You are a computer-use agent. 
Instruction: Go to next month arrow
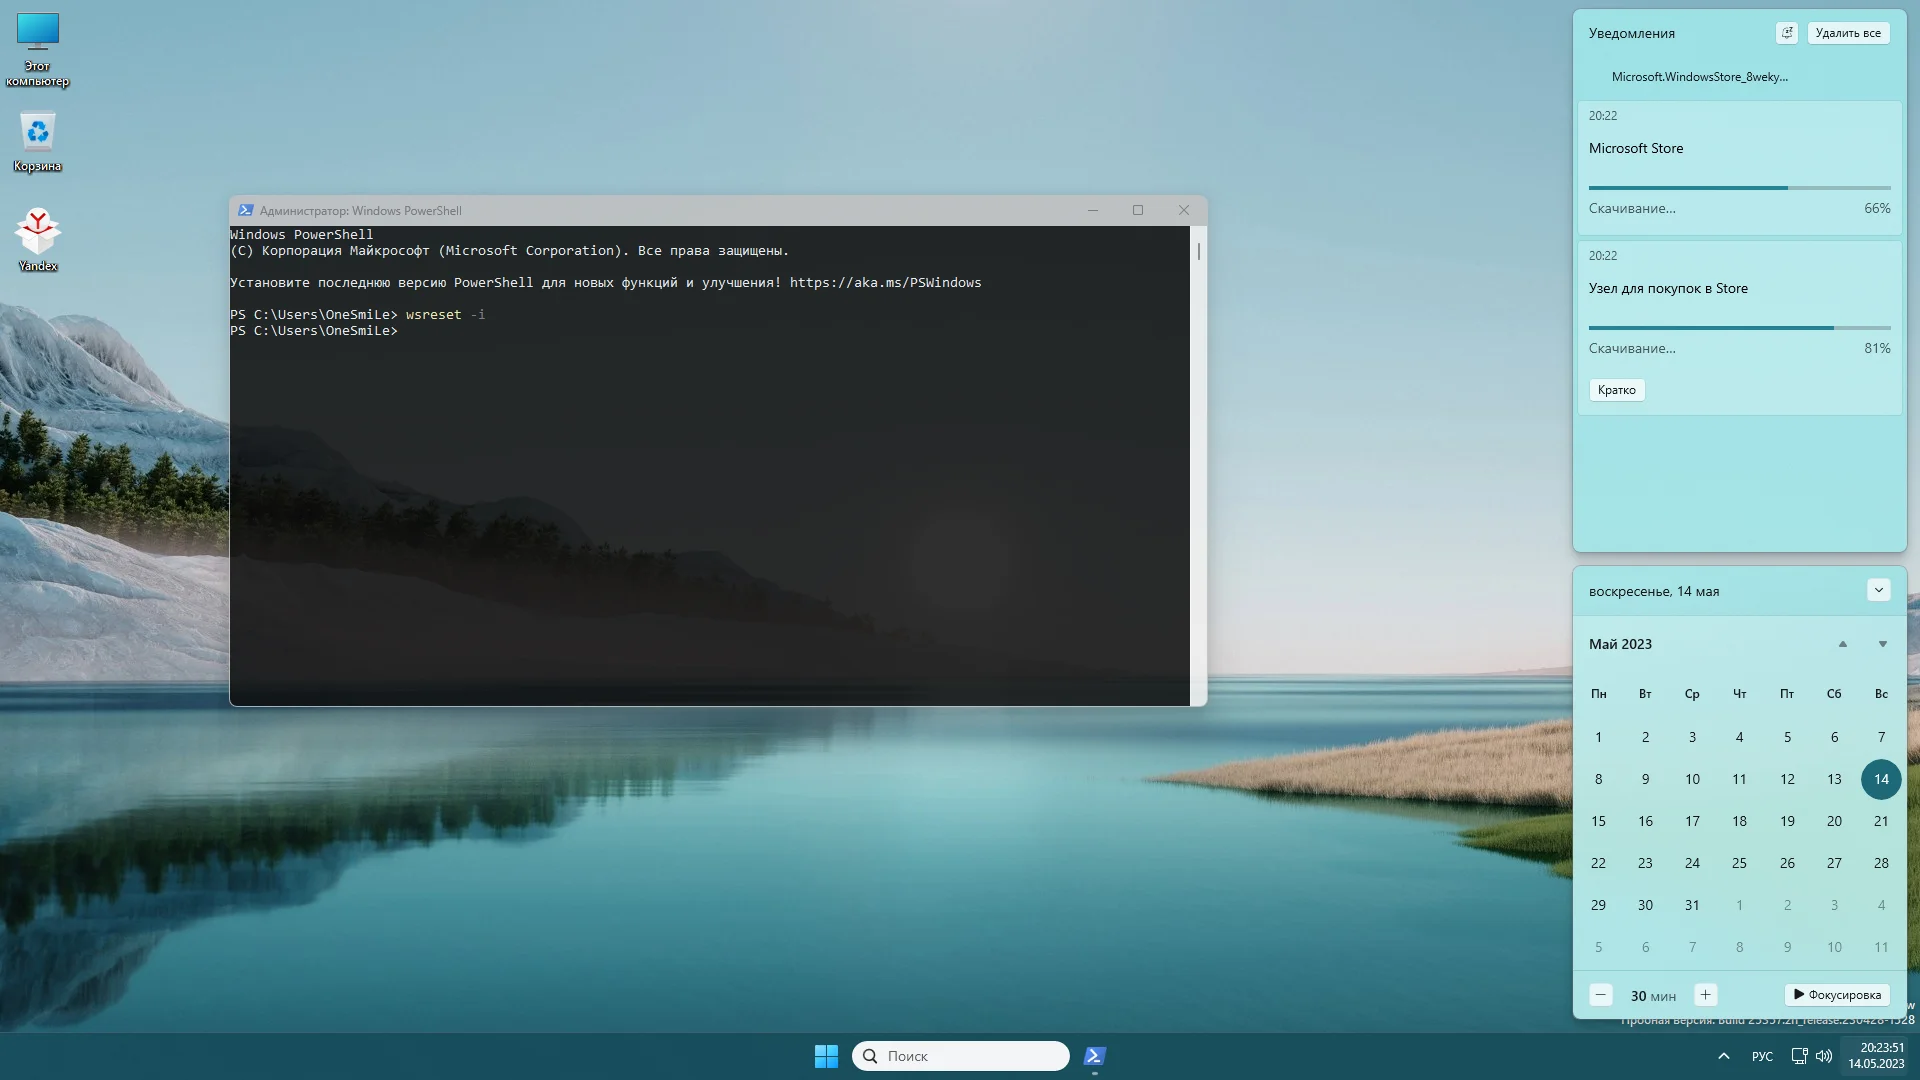(x=1882, y=644)
